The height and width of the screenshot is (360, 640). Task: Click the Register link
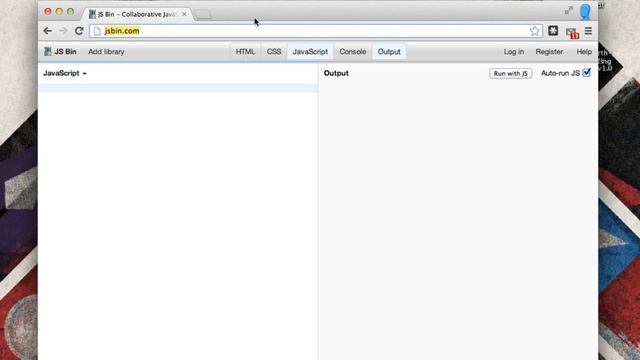click(549, 52)
